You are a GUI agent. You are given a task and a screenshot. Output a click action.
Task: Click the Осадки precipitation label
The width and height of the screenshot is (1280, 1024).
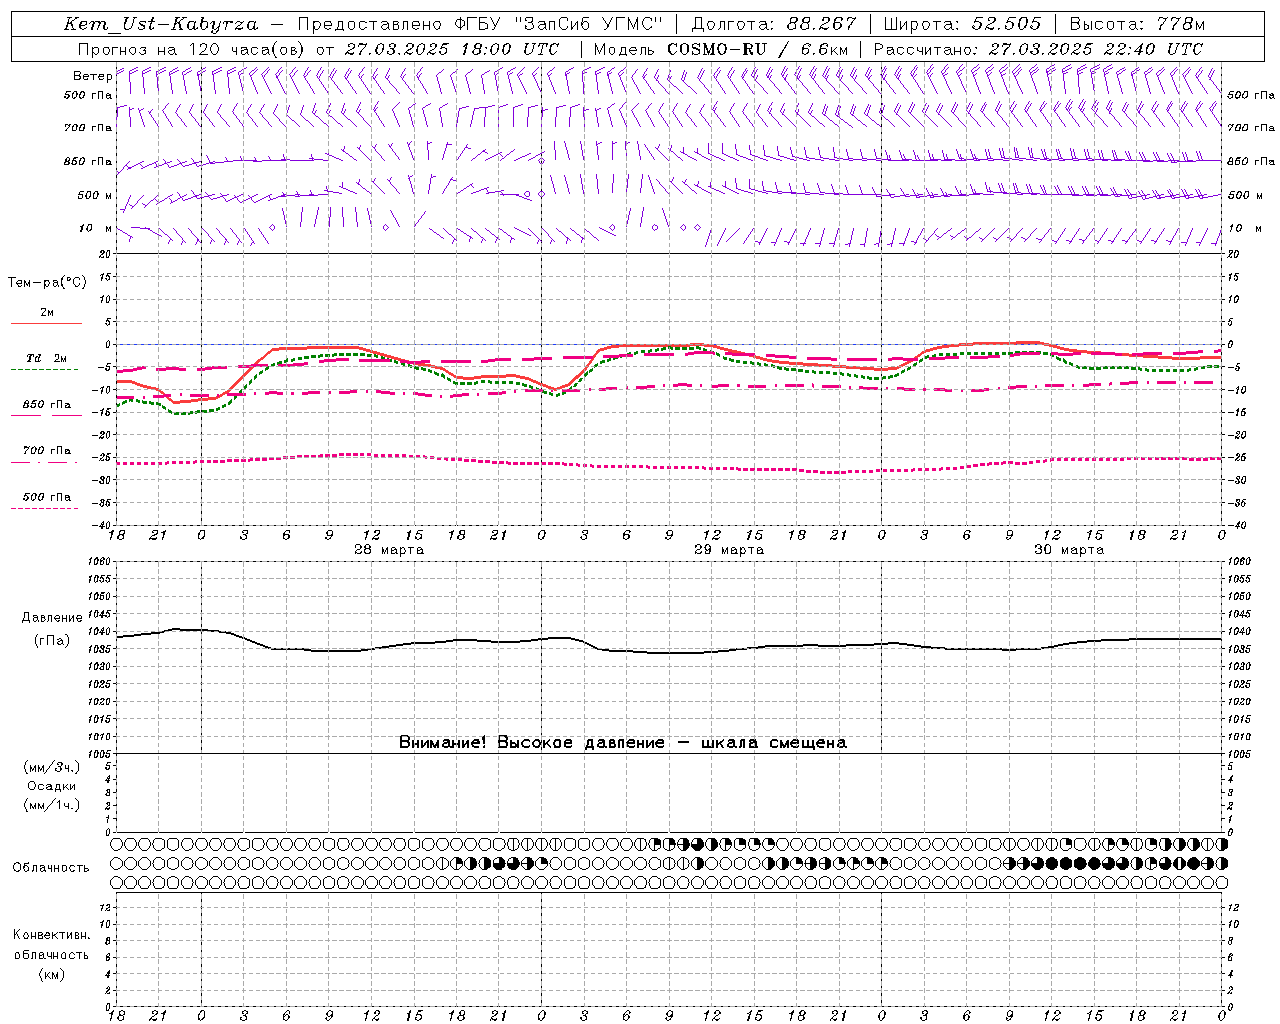tap(52, 786)
